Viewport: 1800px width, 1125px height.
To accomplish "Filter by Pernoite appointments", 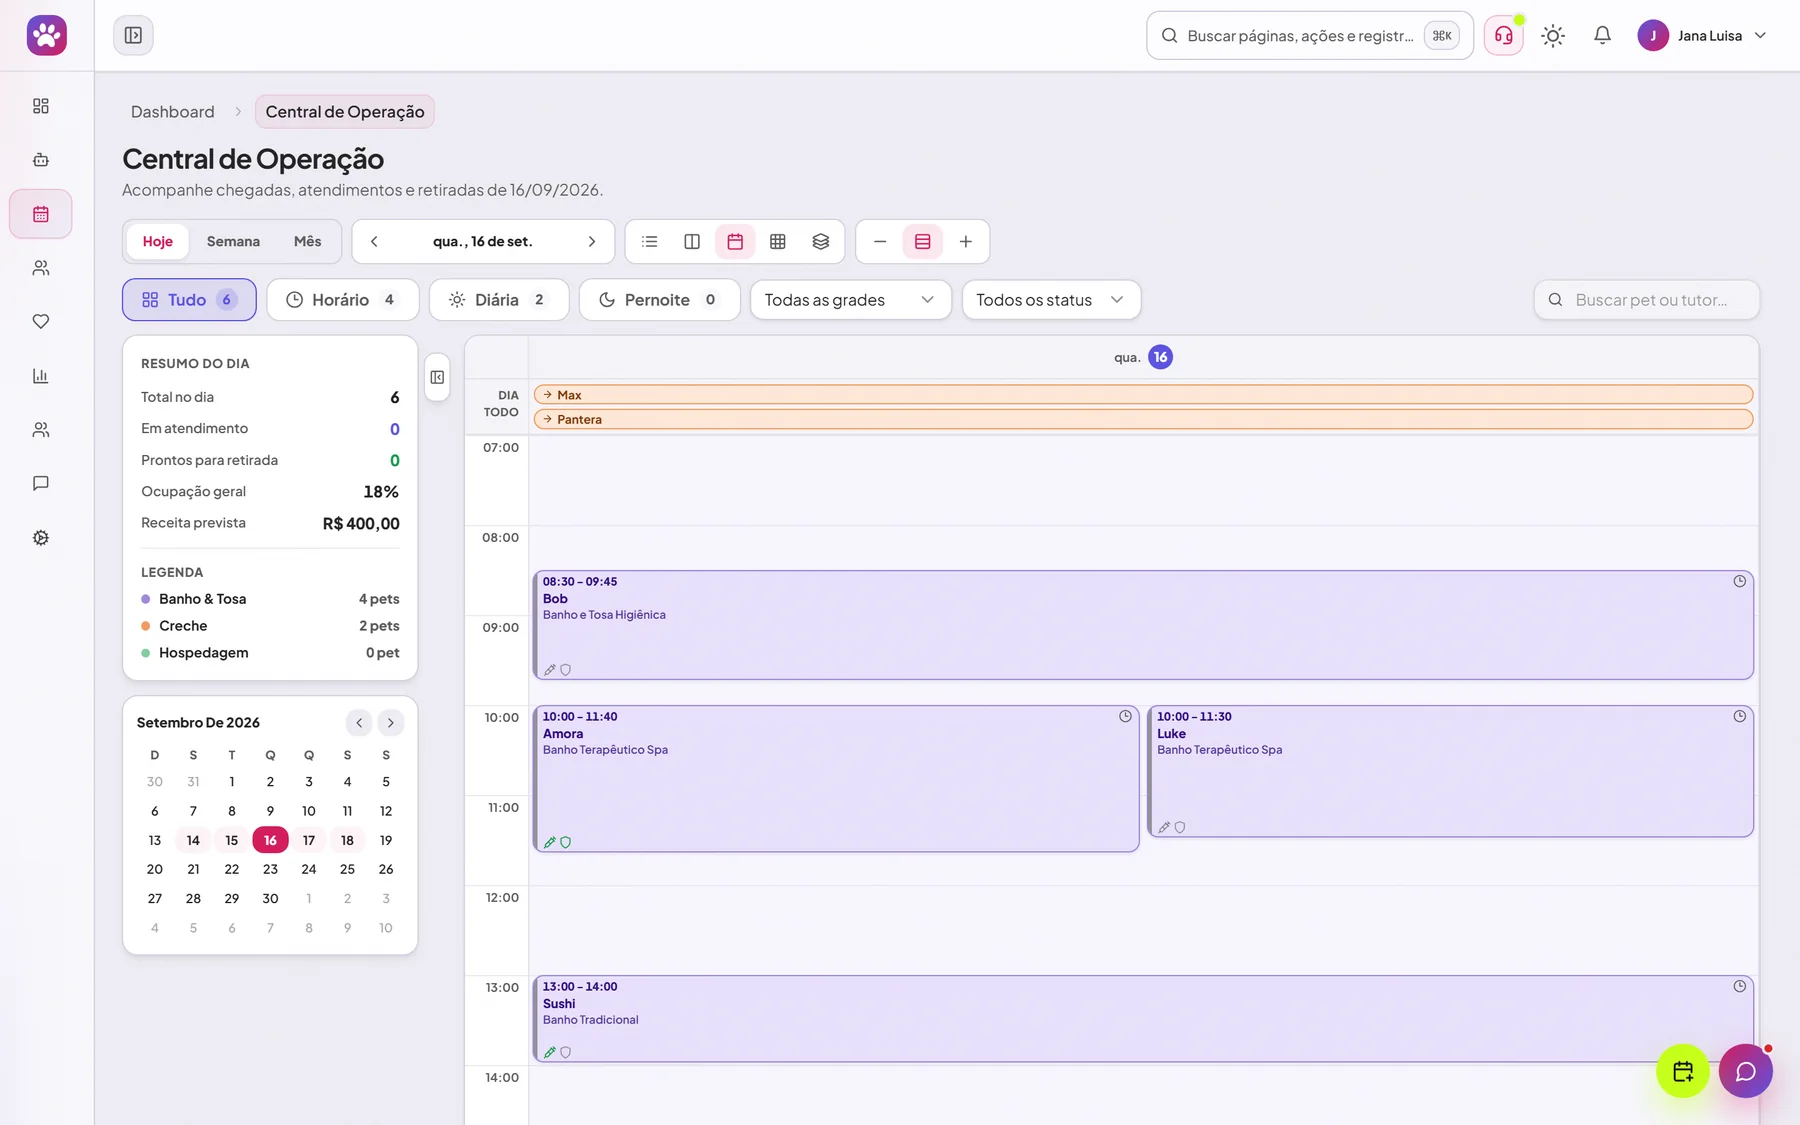I will click(659, 300).
